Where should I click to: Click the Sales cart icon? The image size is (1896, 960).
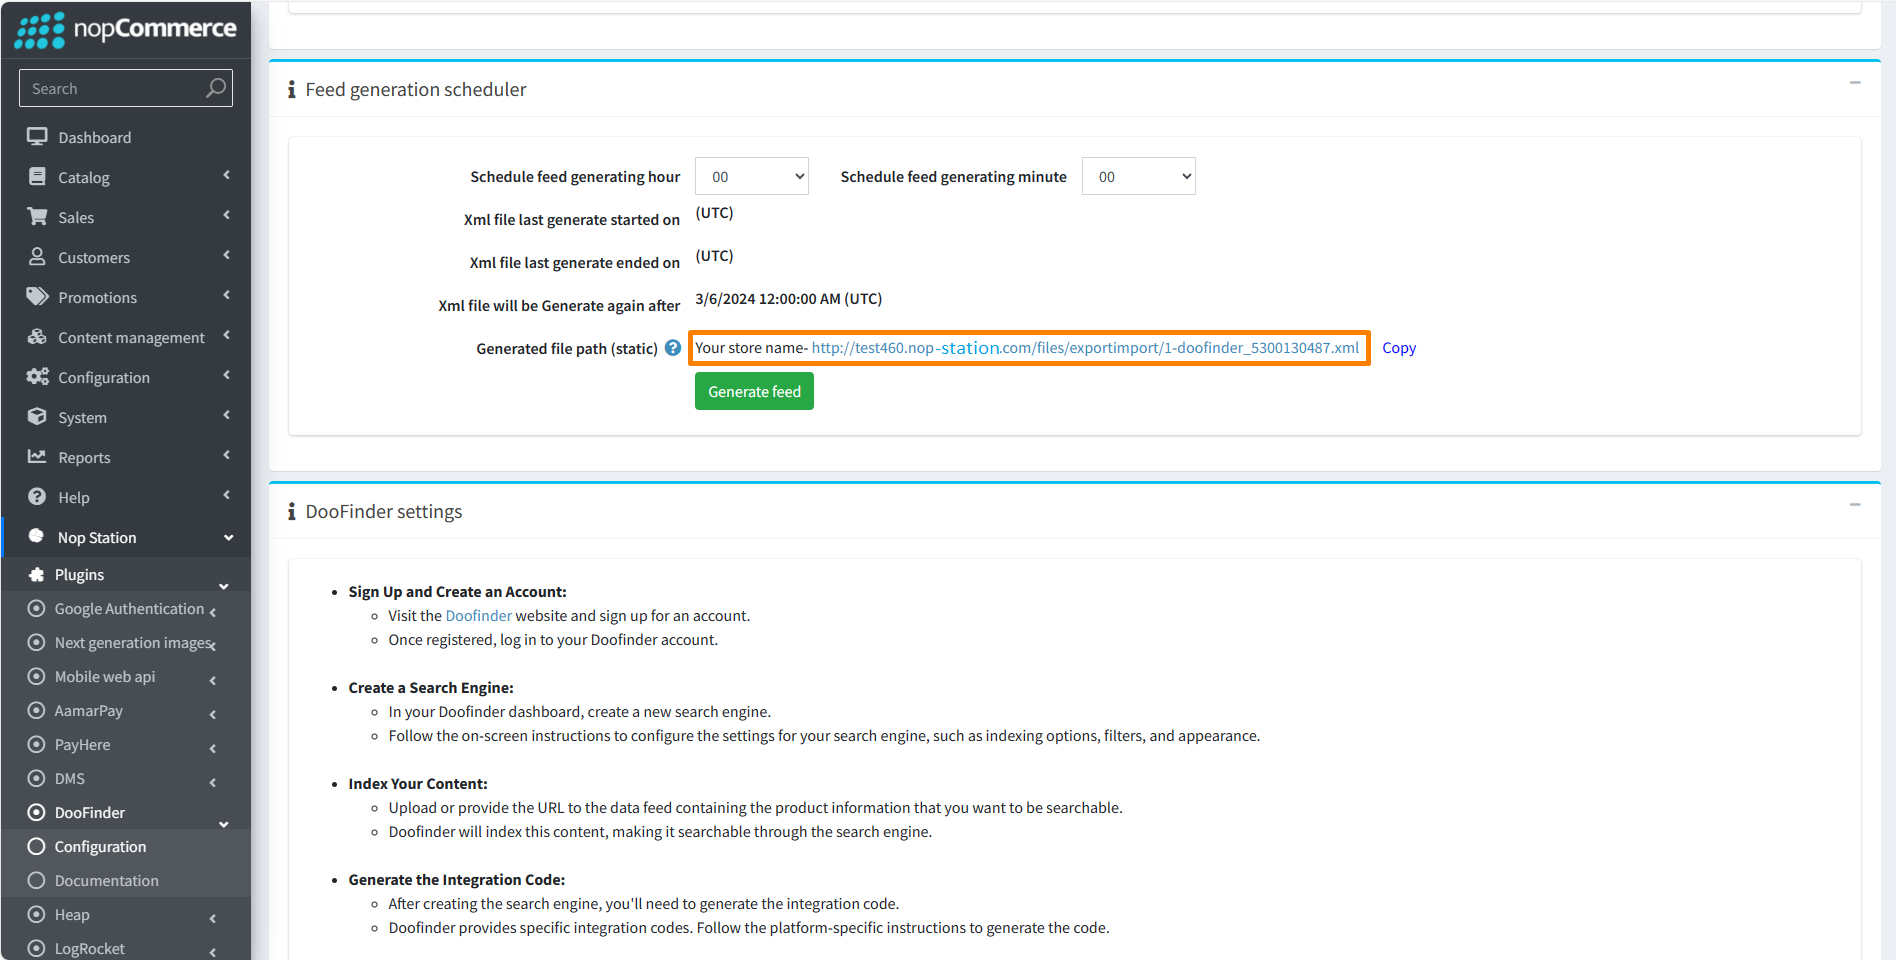37,216
